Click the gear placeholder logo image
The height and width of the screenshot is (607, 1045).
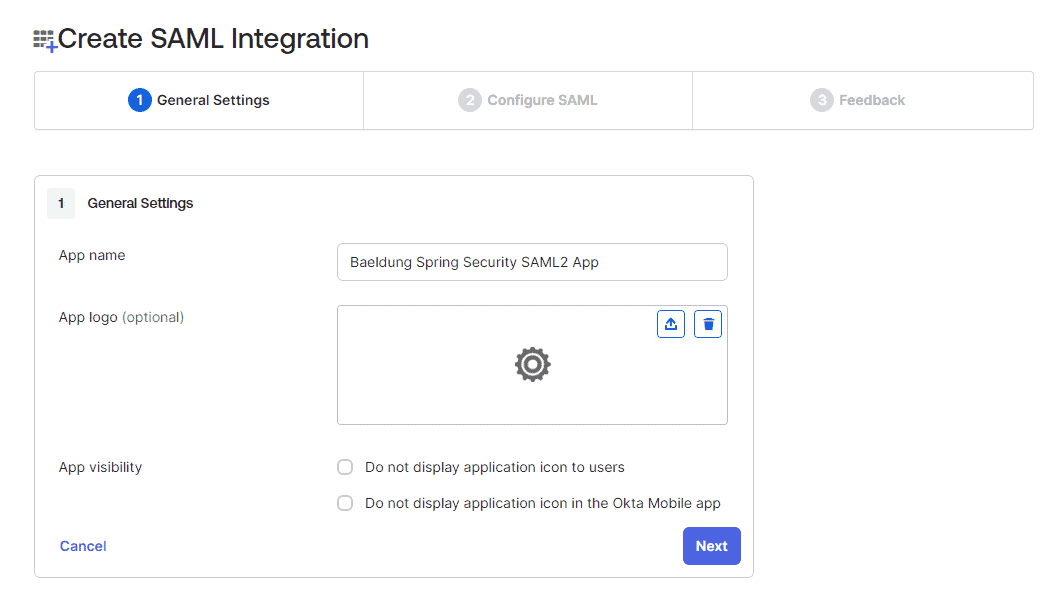[x=532, y=364]
